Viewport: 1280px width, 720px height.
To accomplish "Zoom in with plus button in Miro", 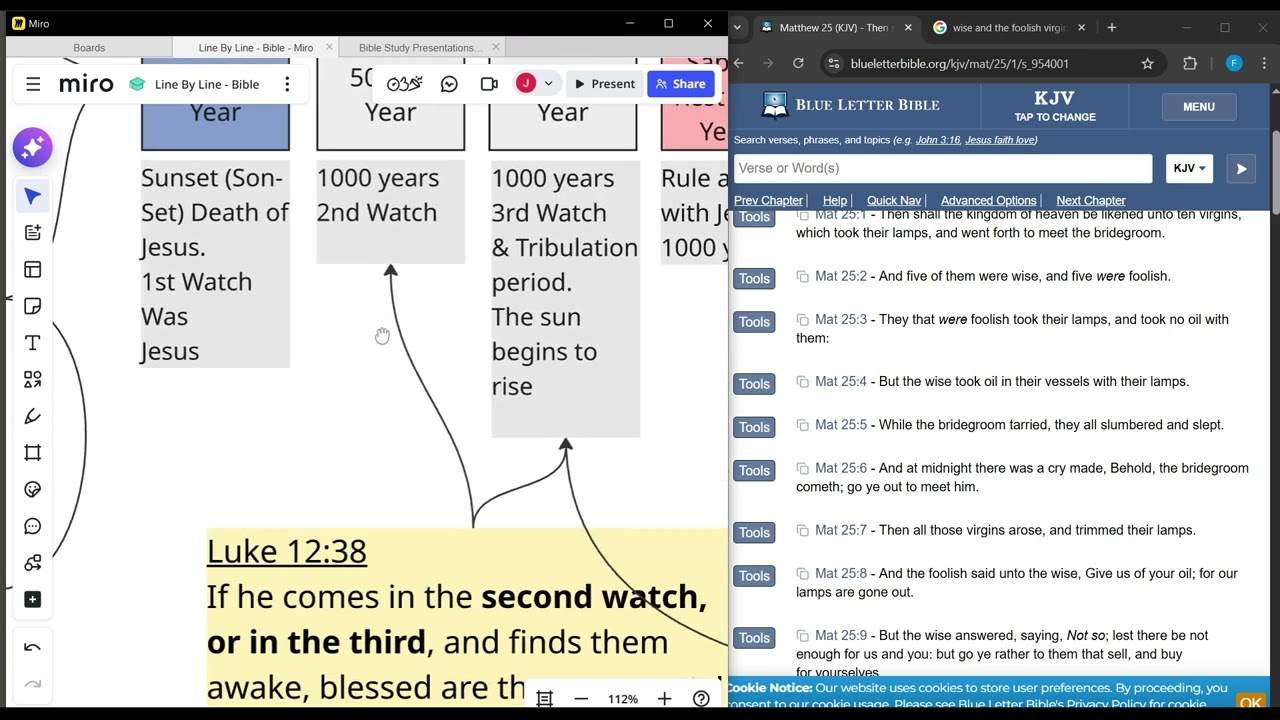I will (664, 699).
